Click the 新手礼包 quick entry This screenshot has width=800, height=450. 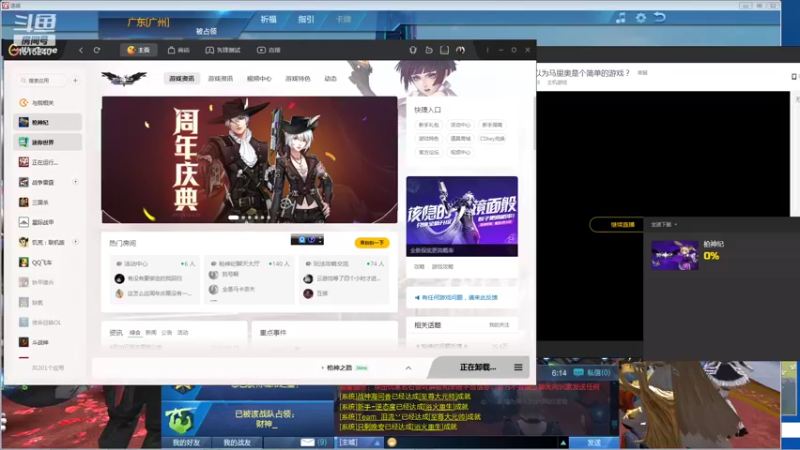pyautogui.click(x=429, y=125)
